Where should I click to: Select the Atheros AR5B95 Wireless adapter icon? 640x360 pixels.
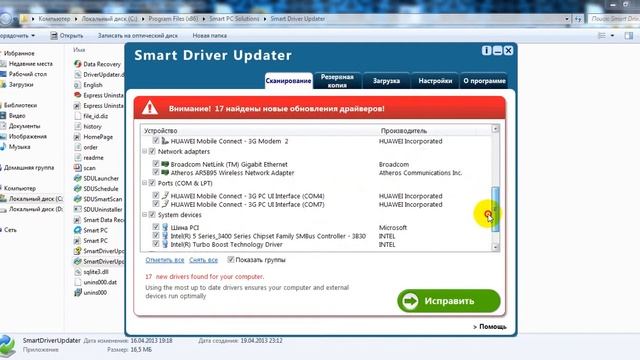click(165, 173)
